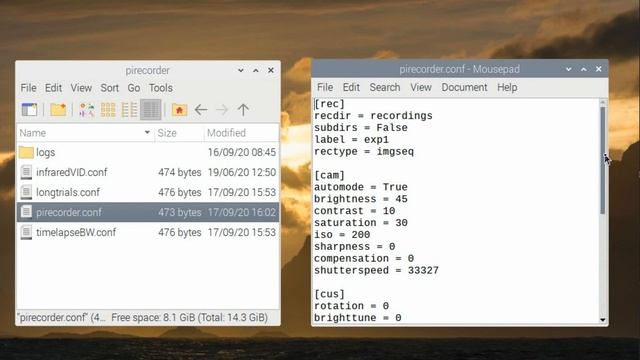The height and width of the screenshot is (360, 640).
Task: Place cursor on 'iso = 200' line
Action: 342,235
